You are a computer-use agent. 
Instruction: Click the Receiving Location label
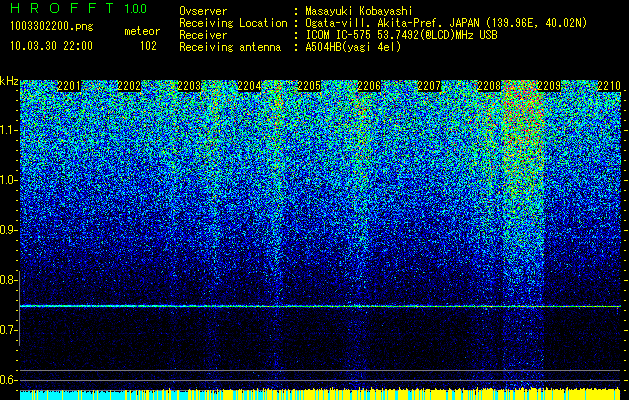coord(233,23)
